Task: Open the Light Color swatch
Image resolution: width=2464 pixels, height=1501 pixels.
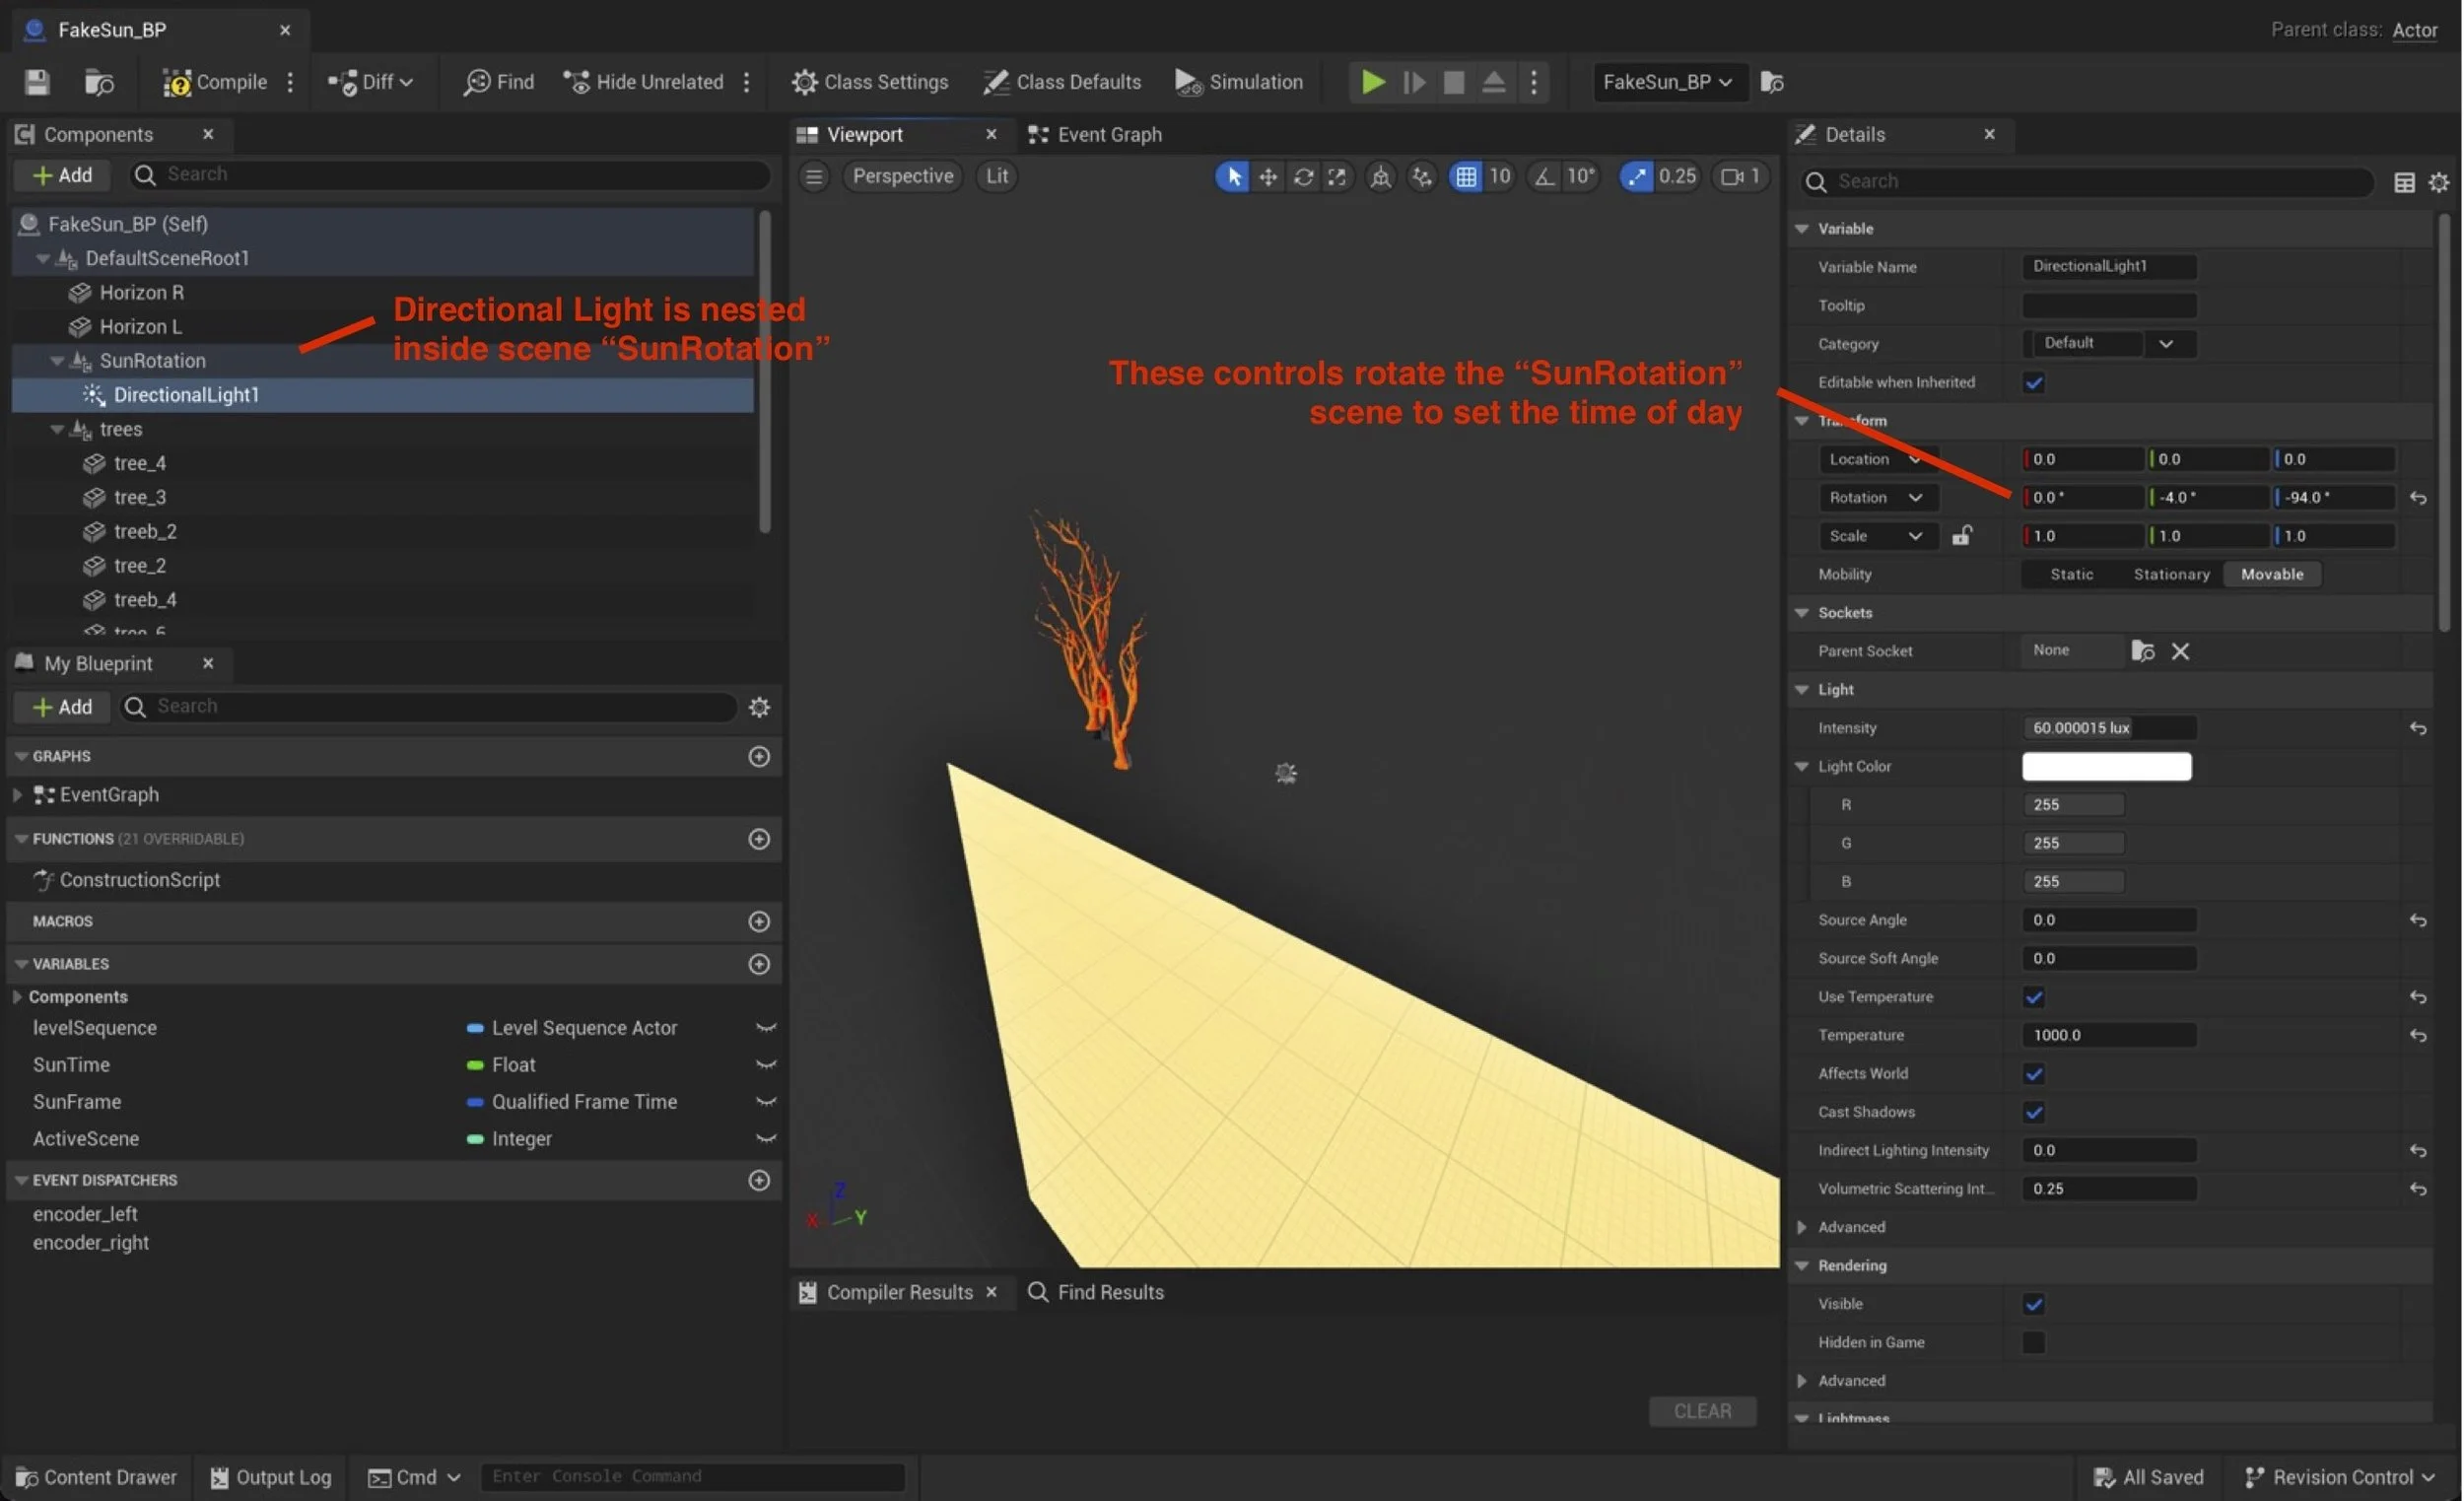Action: pos(2106,766)
